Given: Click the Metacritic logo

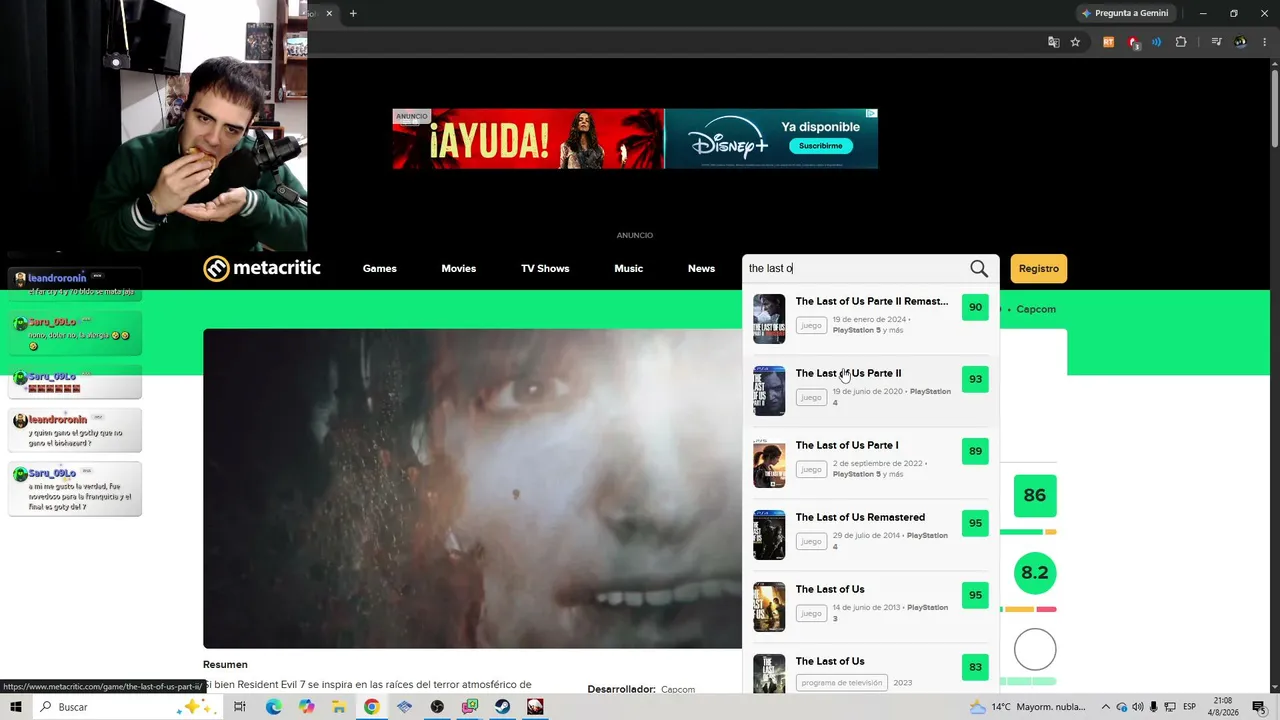Looking at the screenshot, I should click(262, 268).
